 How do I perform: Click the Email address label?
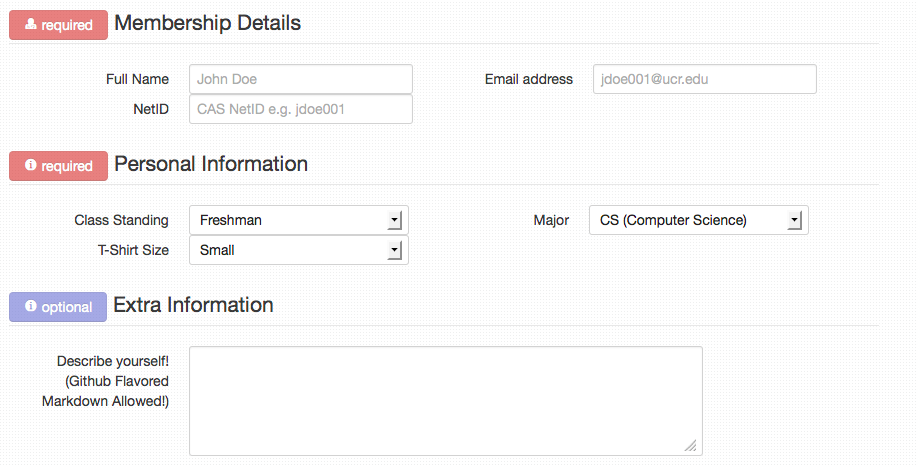[529, 79]
